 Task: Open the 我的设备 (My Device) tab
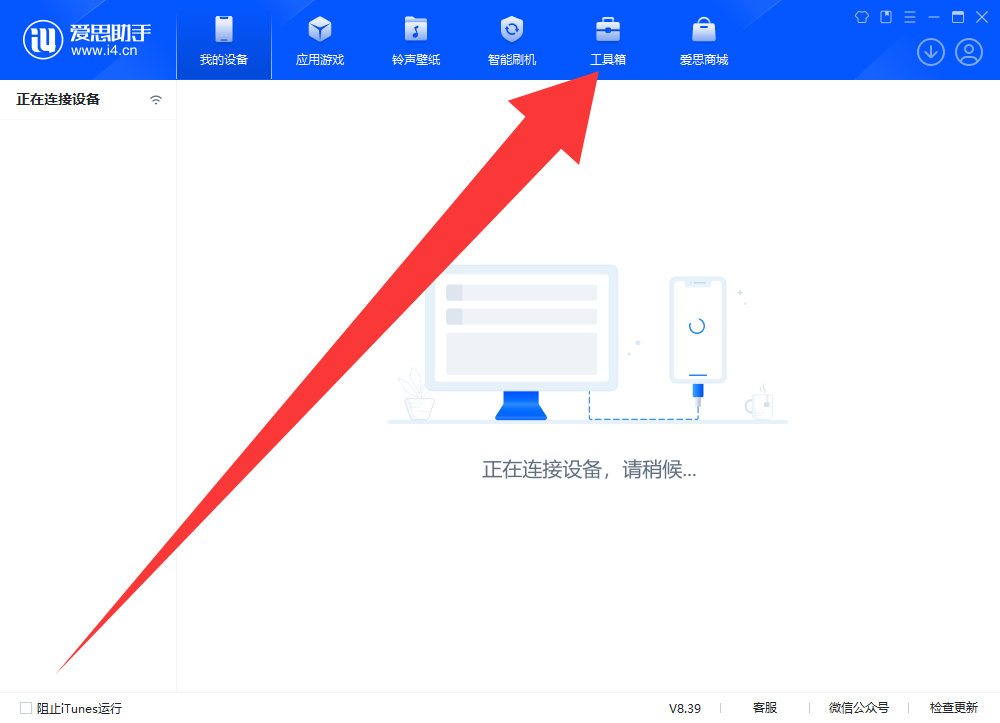(223, 42)
